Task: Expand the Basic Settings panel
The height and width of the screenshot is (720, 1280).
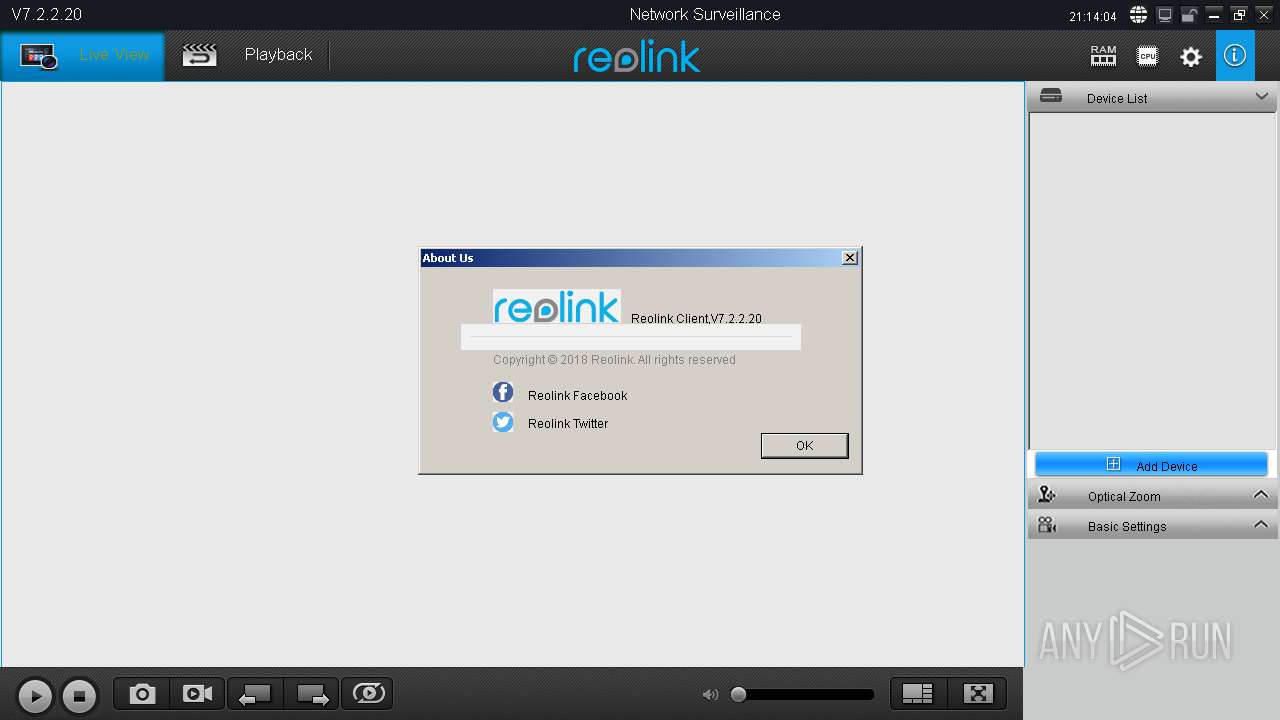Action: click(x=1261, y=525)
